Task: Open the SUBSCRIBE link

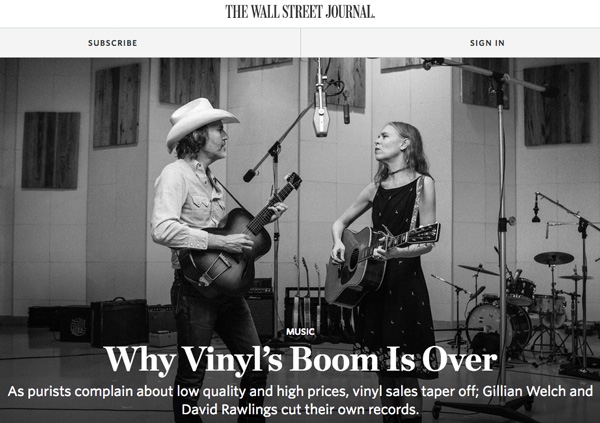Action: 112,43
